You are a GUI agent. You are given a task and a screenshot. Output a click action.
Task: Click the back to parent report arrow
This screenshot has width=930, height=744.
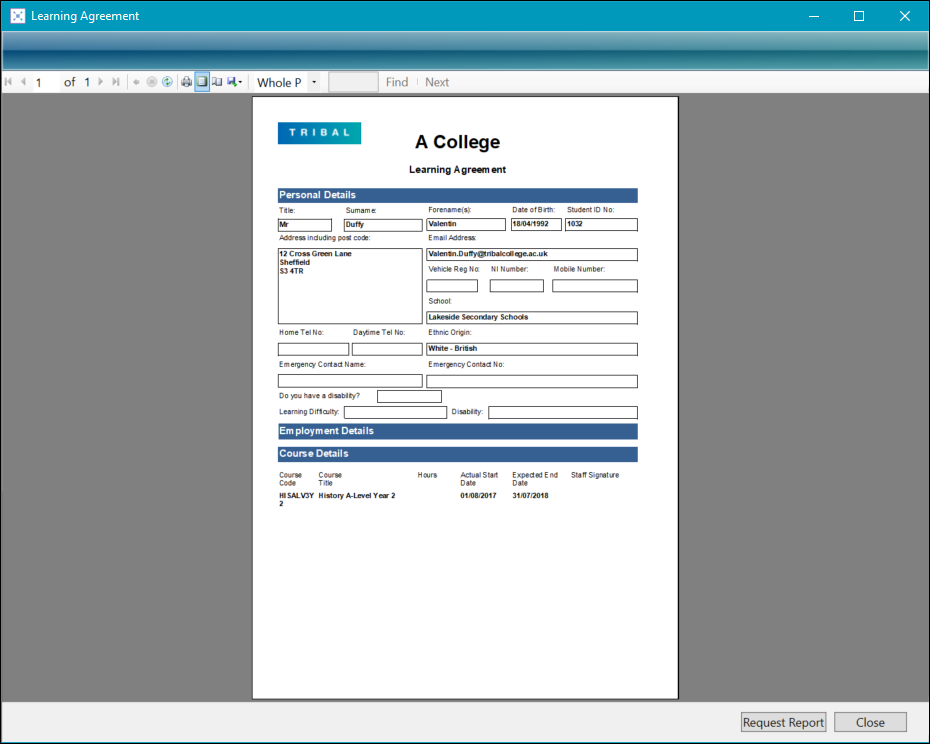[137, 82]
